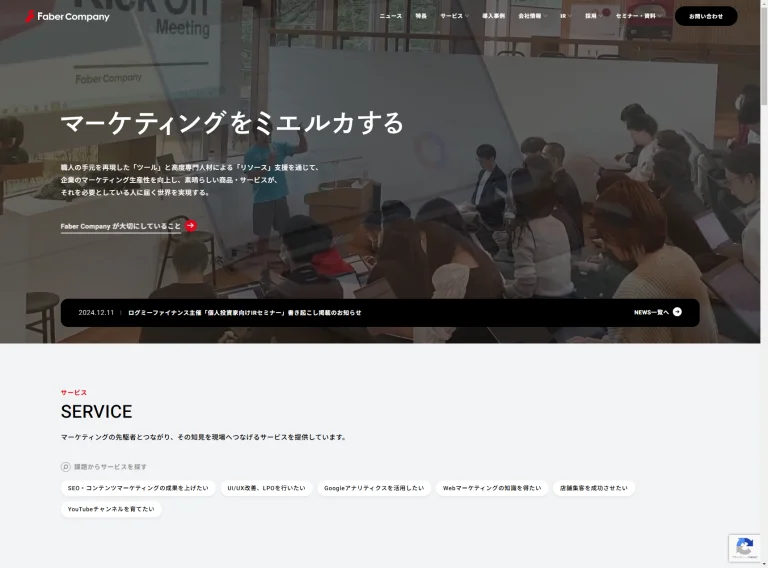
Task: Open the セミナー・資料 dropdown menu
Action: tap(638, 16)
